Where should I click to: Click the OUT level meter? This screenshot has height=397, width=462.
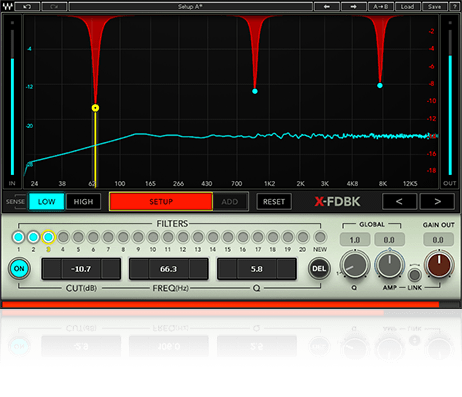pyautogui.click(x=450, y=103)
